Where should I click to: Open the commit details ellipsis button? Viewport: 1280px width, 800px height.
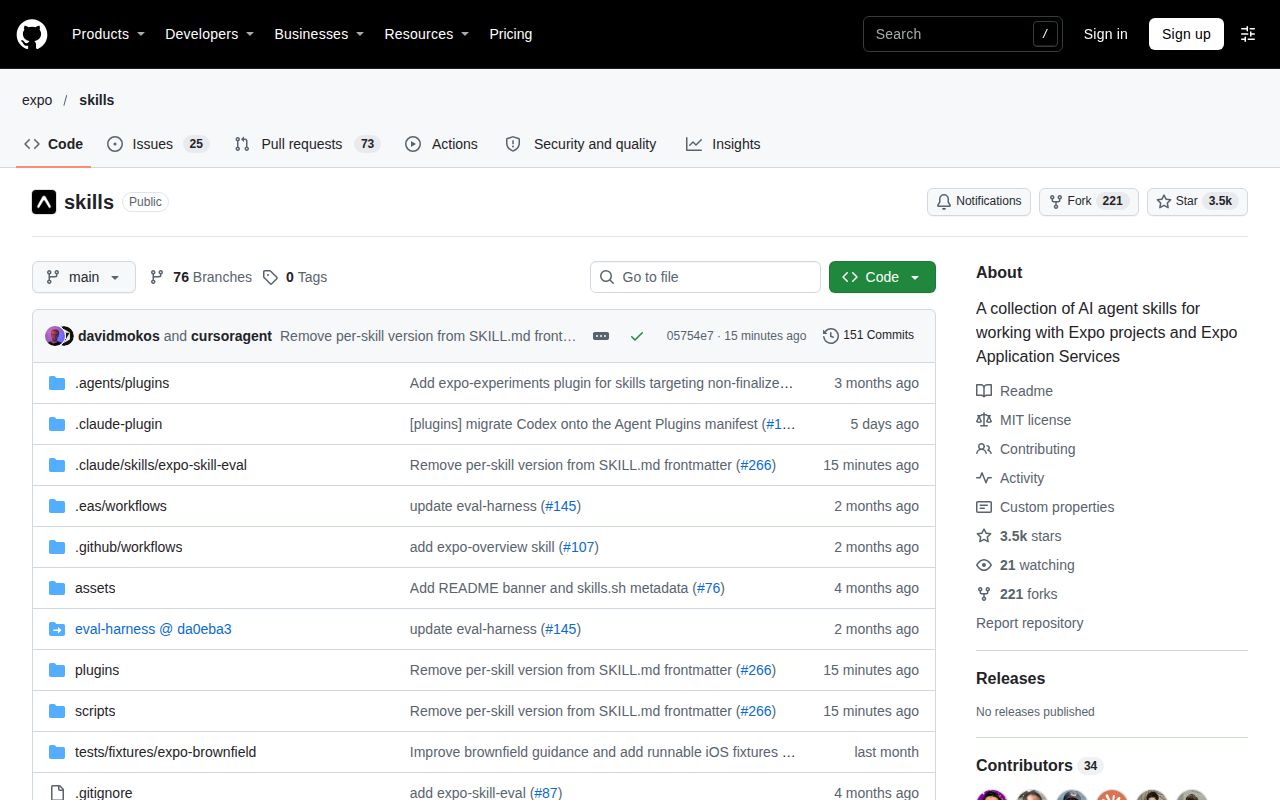601,336
